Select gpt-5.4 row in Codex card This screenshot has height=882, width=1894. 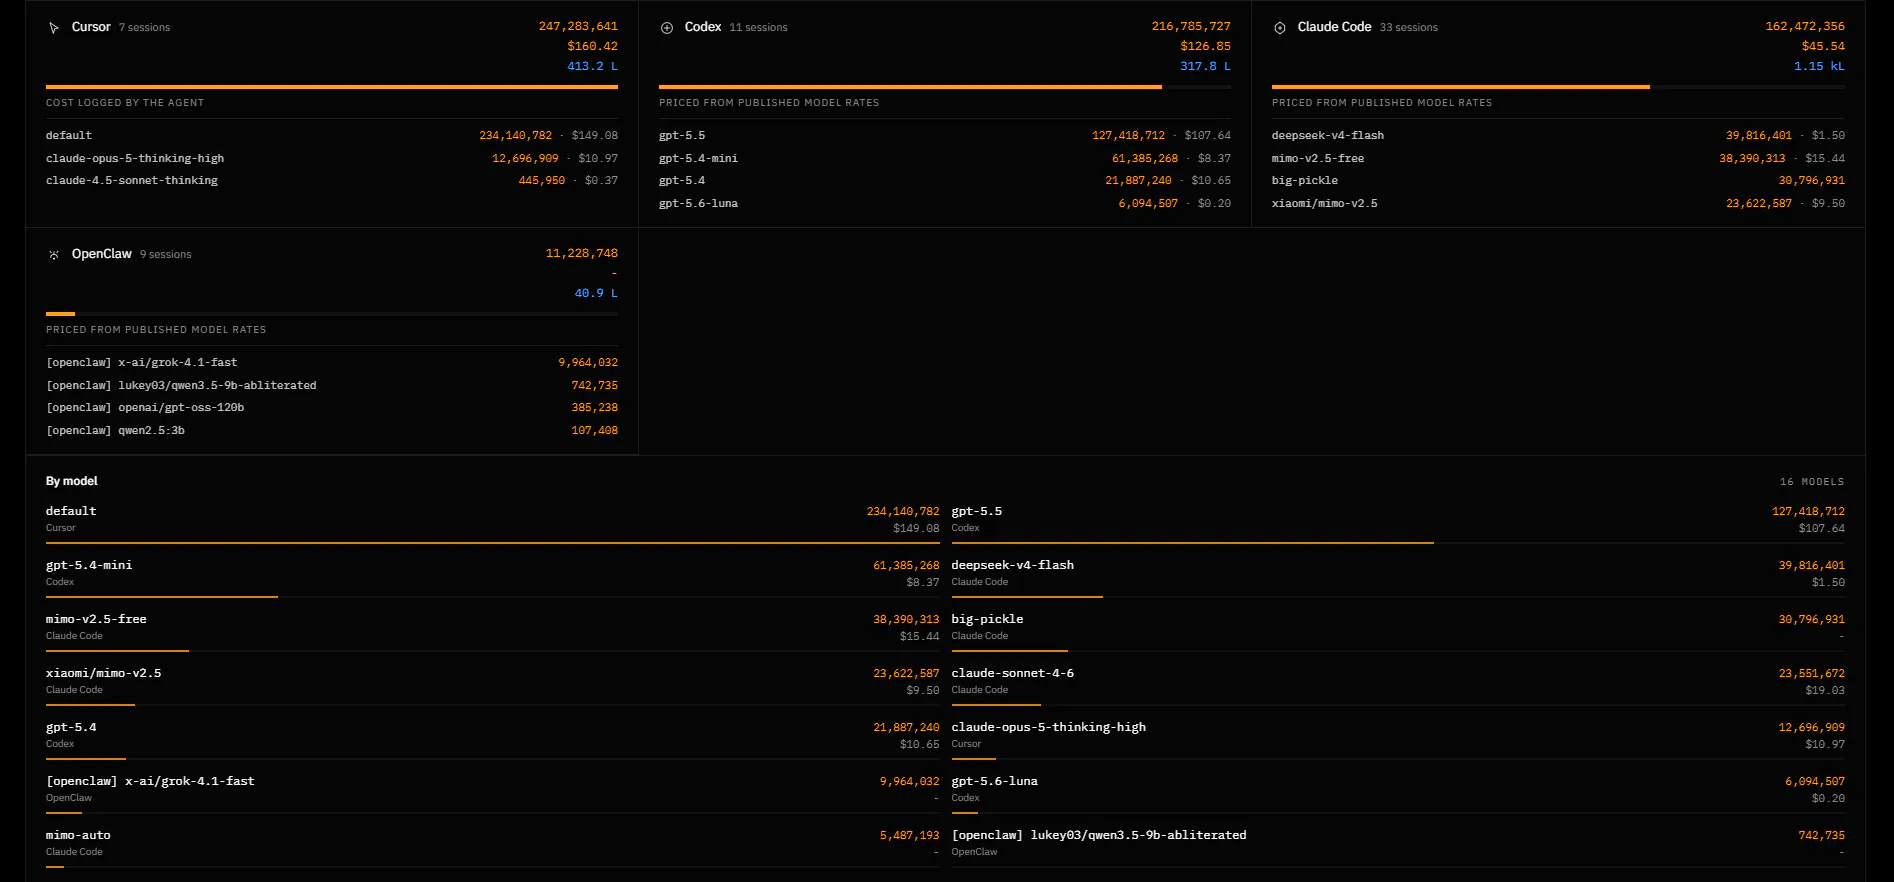945,180
